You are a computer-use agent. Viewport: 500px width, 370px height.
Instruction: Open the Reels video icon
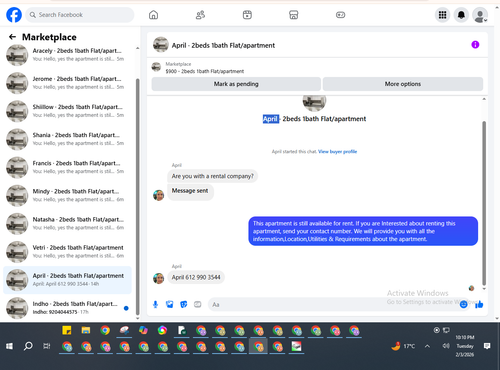pyautogui.click(x=247, y=15)
